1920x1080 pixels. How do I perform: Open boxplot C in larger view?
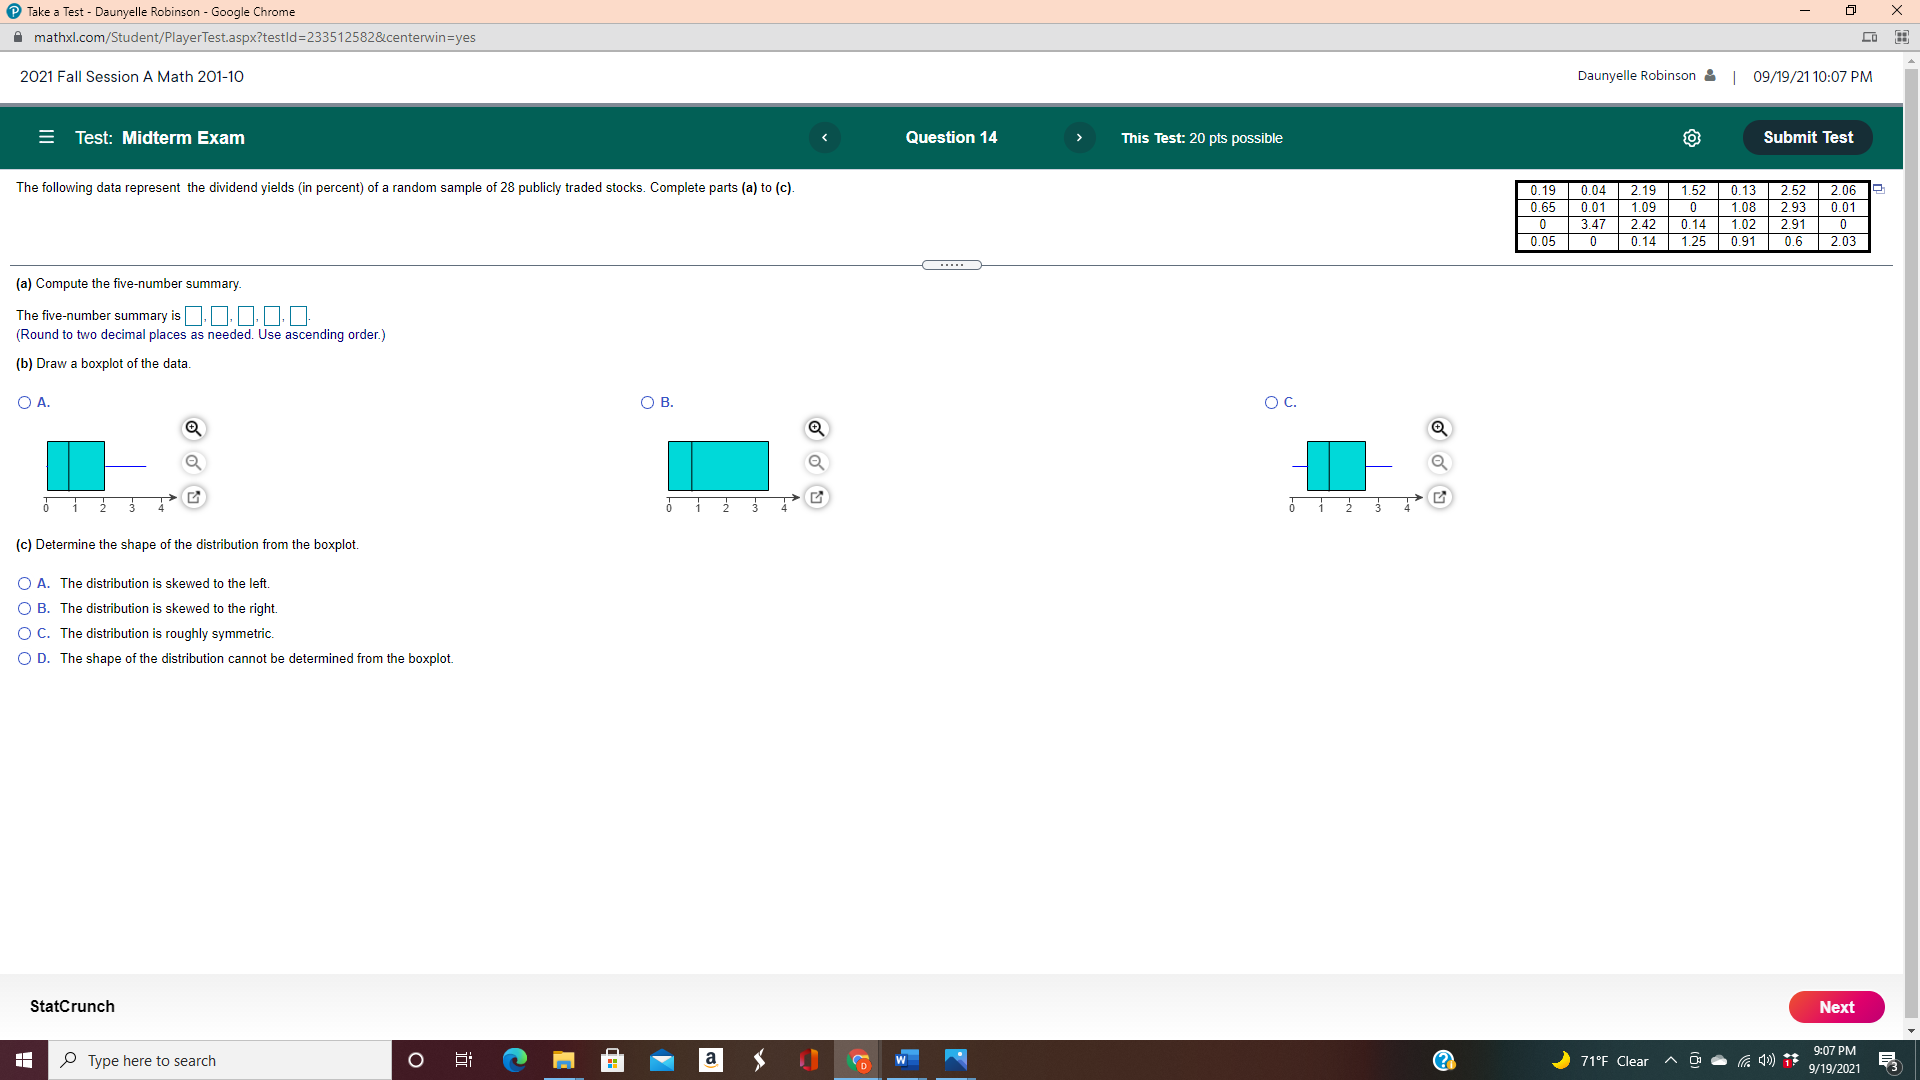1440,496
